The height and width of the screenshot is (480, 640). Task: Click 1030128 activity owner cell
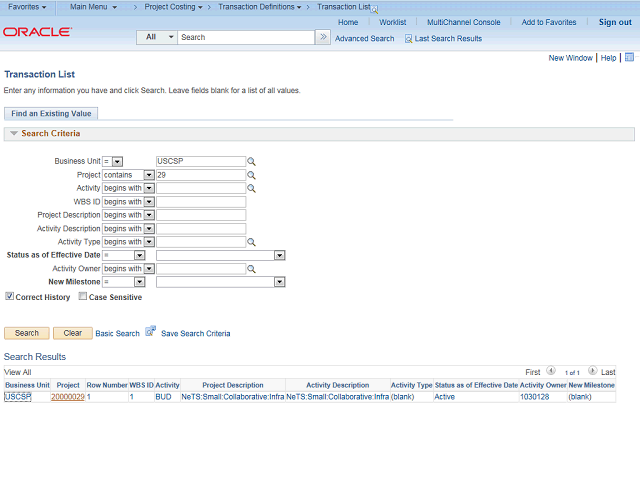point(534,397)
